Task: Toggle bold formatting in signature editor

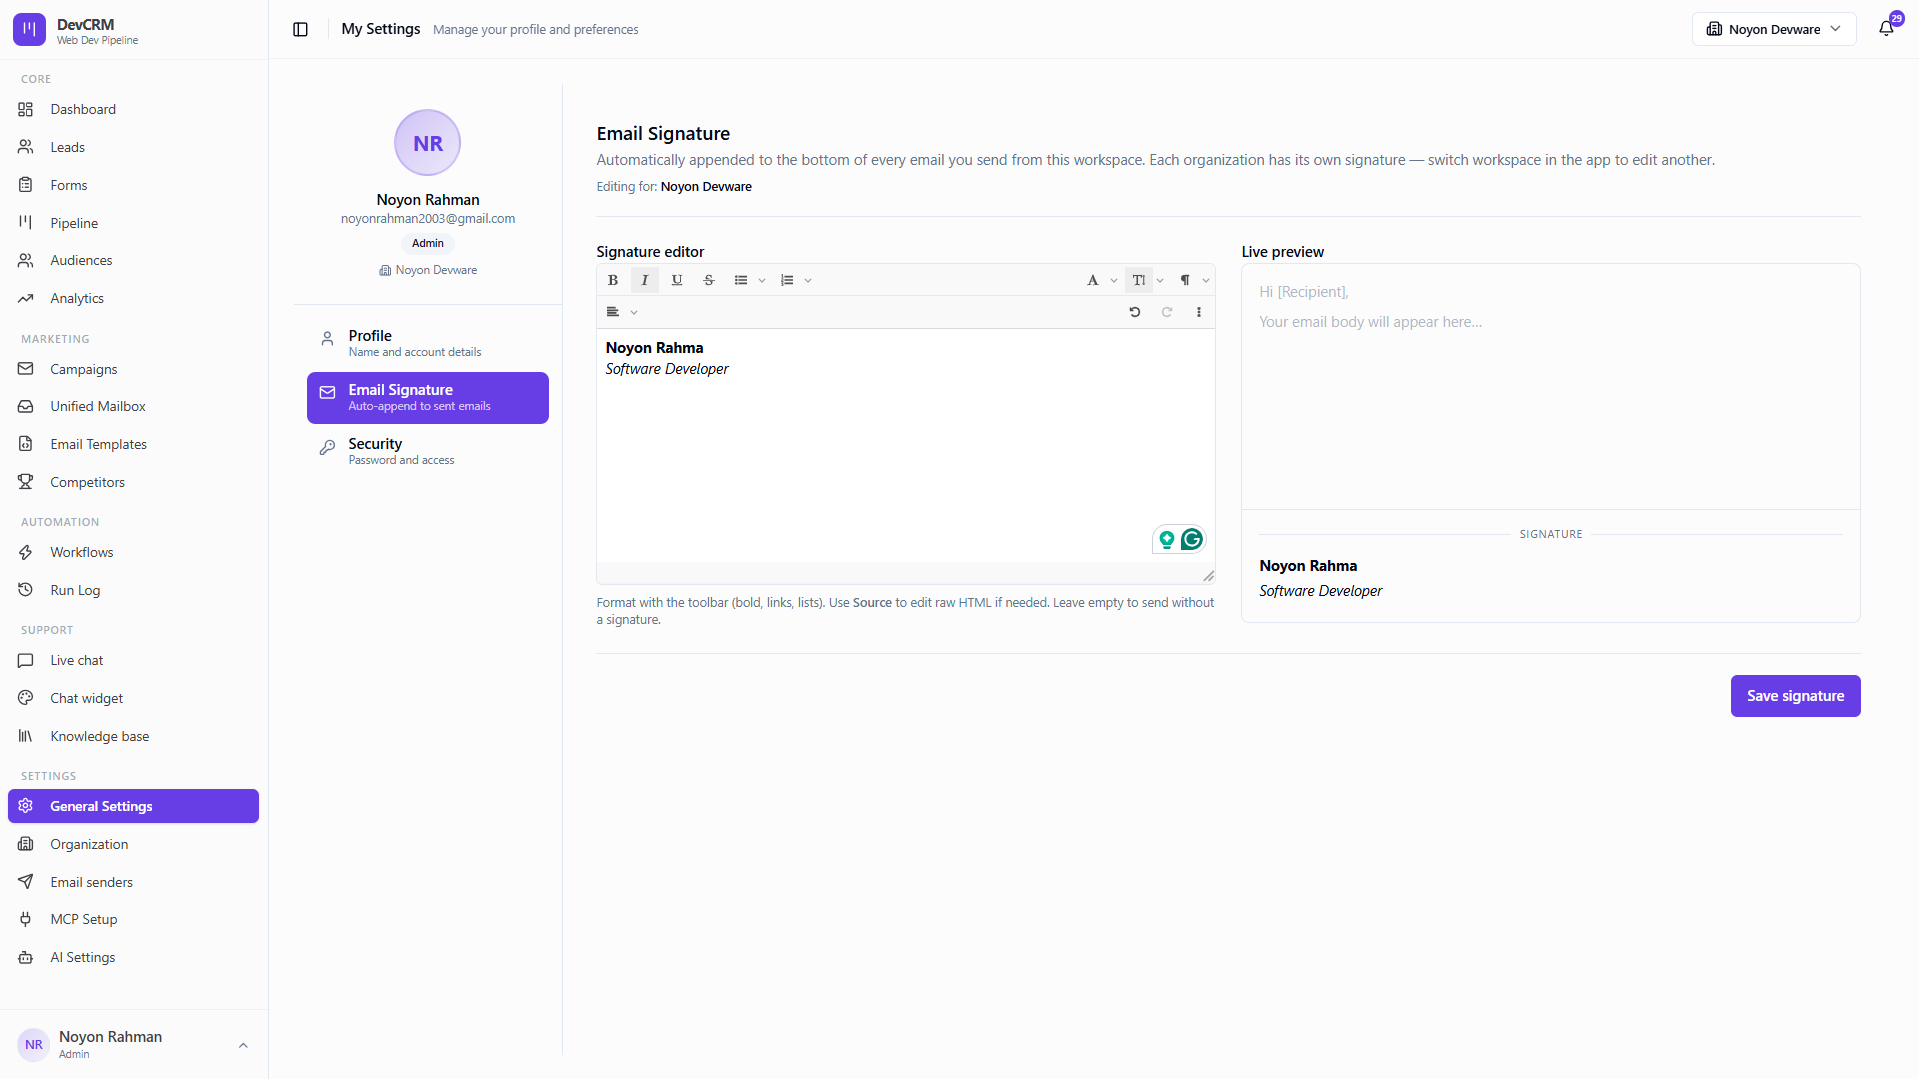Action: (x=613, y=280)
